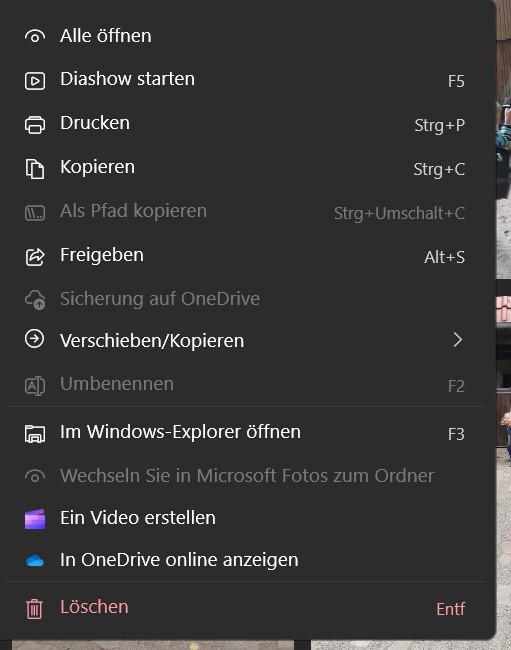Viewport: 511px width, 650px height.
Task: Choose Diashow starten from the menu
Action: 248,80
